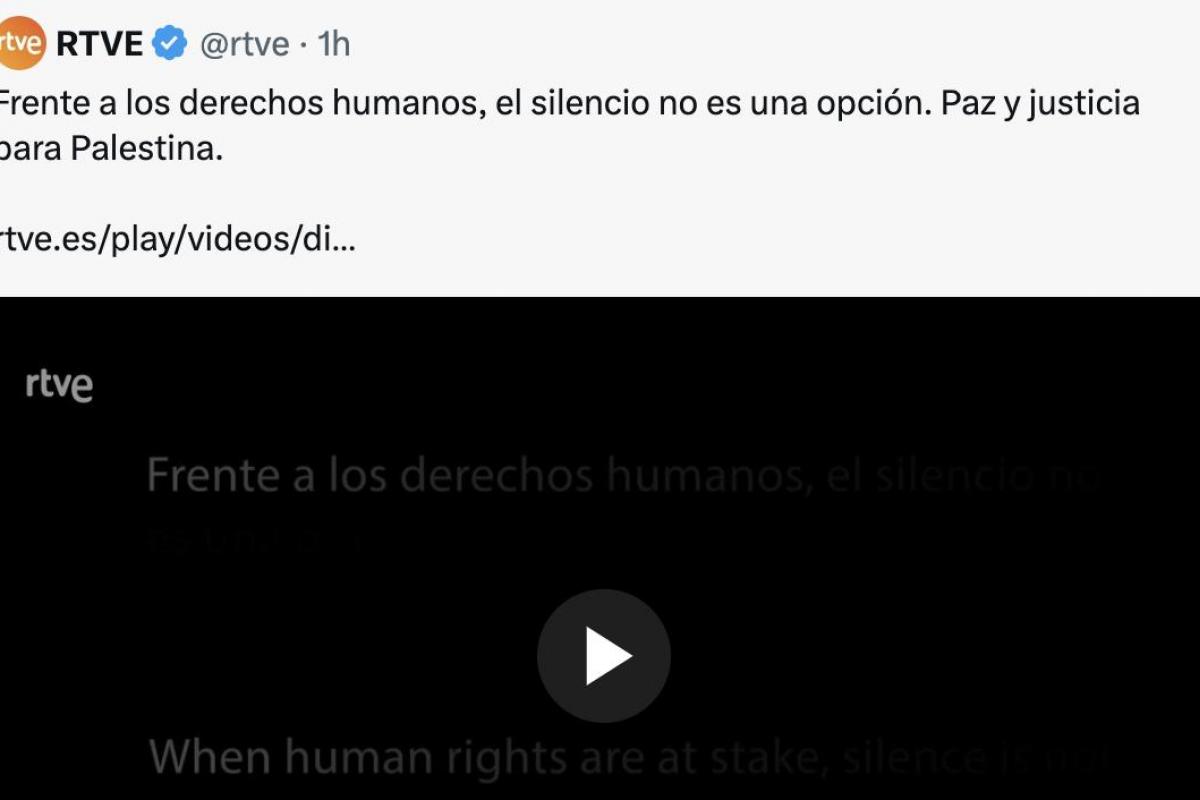This screenshot has width=1200, height=800.
Task: Click the tweet line ending 'Paz y justicia'
Action: pos(568,104)
